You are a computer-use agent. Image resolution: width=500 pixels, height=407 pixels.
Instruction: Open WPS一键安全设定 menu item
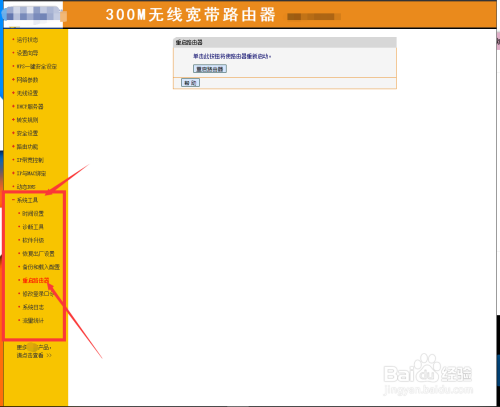[37, 66]
